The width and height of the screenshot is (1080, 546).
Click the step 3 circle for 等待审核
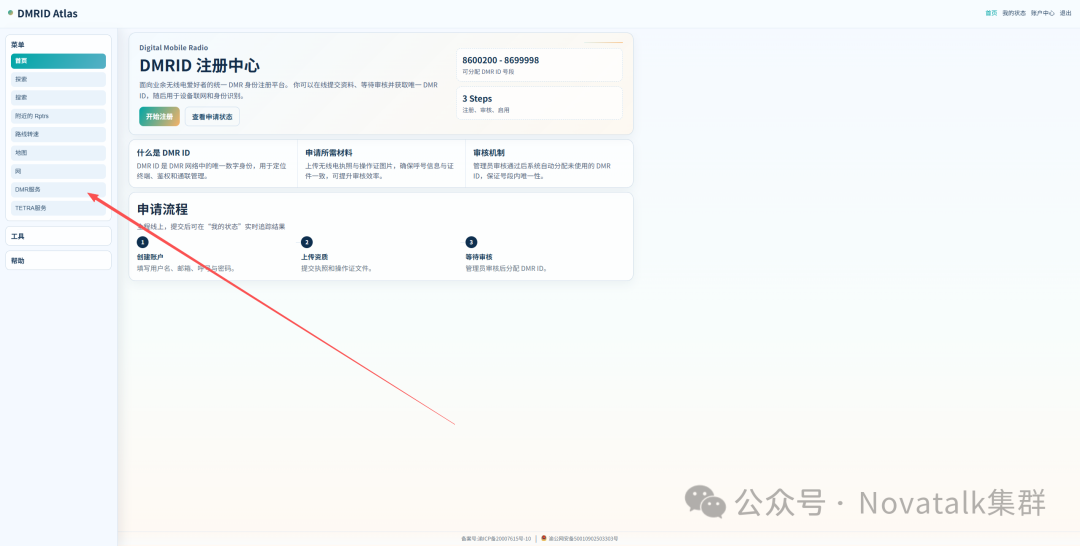[470, 242]
